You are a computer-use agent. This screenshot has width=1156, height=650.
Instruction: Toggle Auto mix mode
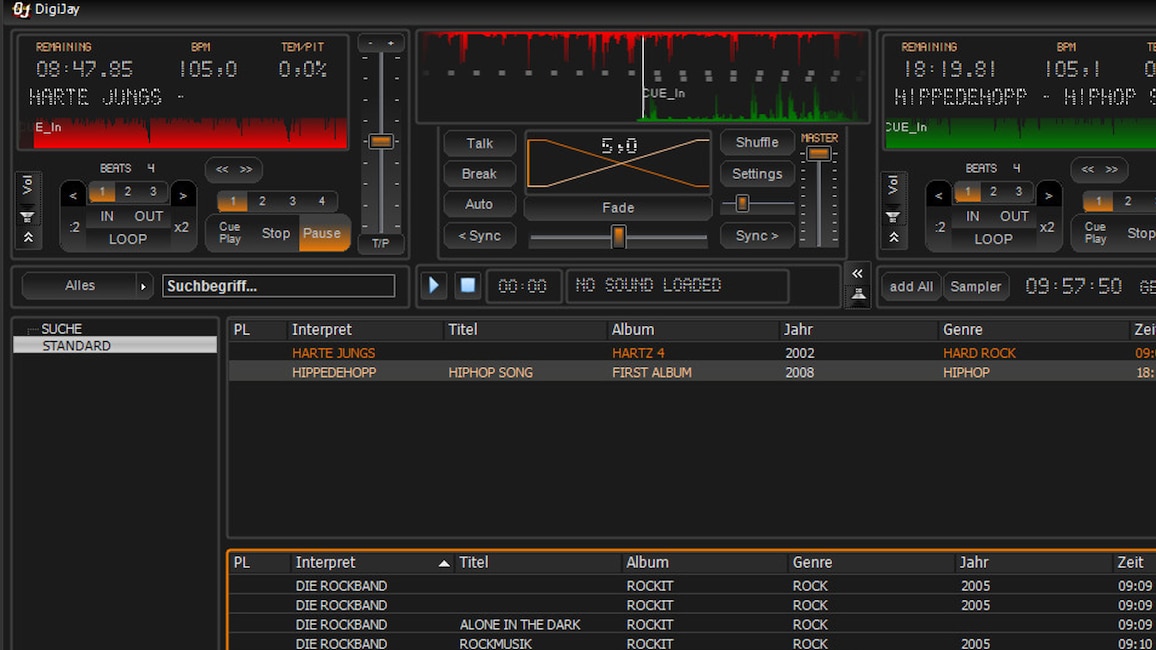point(479,204)
